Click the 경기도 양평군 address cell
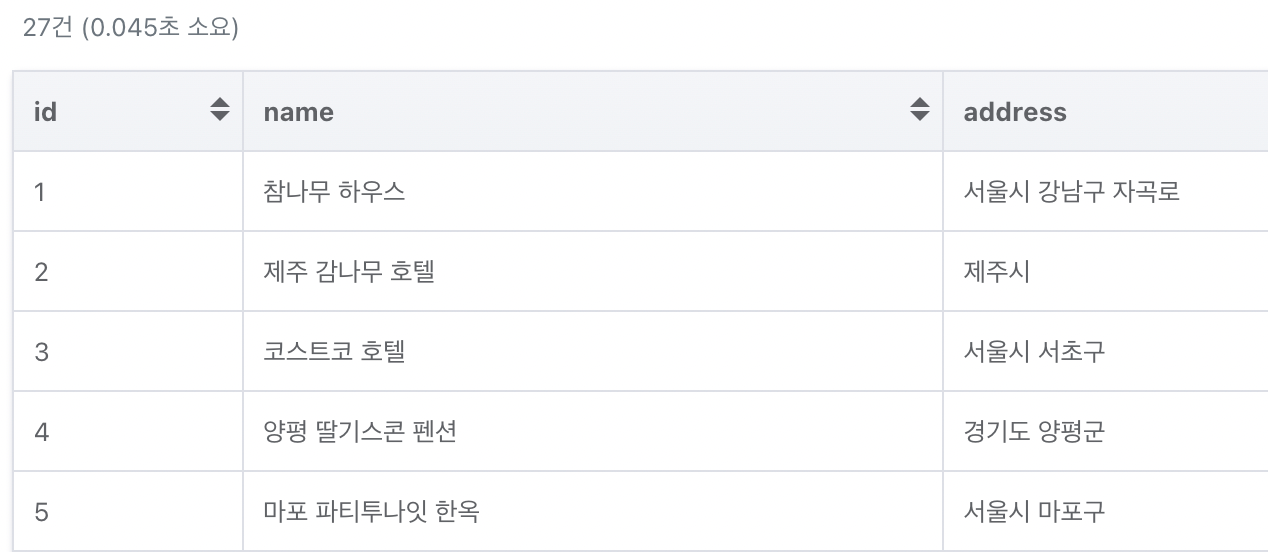1268x552 pixels. point(1106,431)
